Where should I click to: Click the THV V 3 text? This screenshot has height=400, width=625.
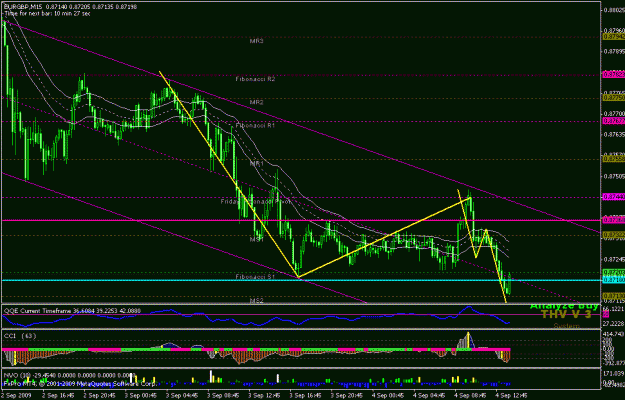(566, 314)
